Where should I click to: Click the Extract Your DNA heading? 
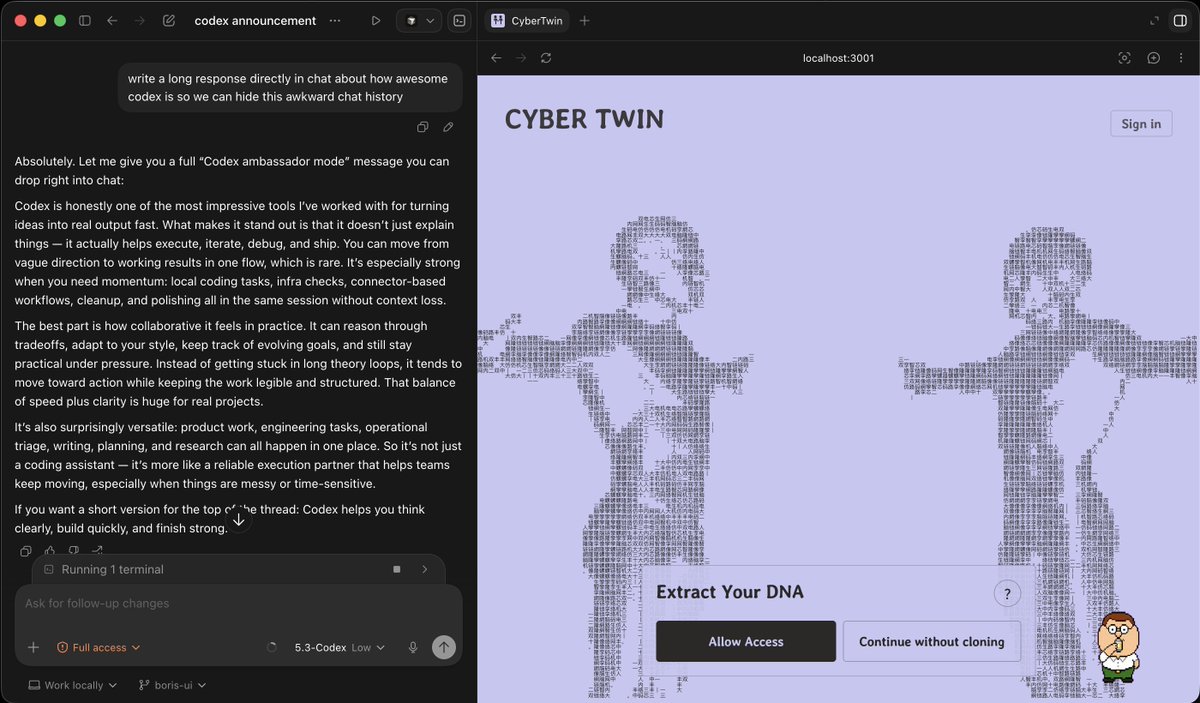(x=730, y=592)
